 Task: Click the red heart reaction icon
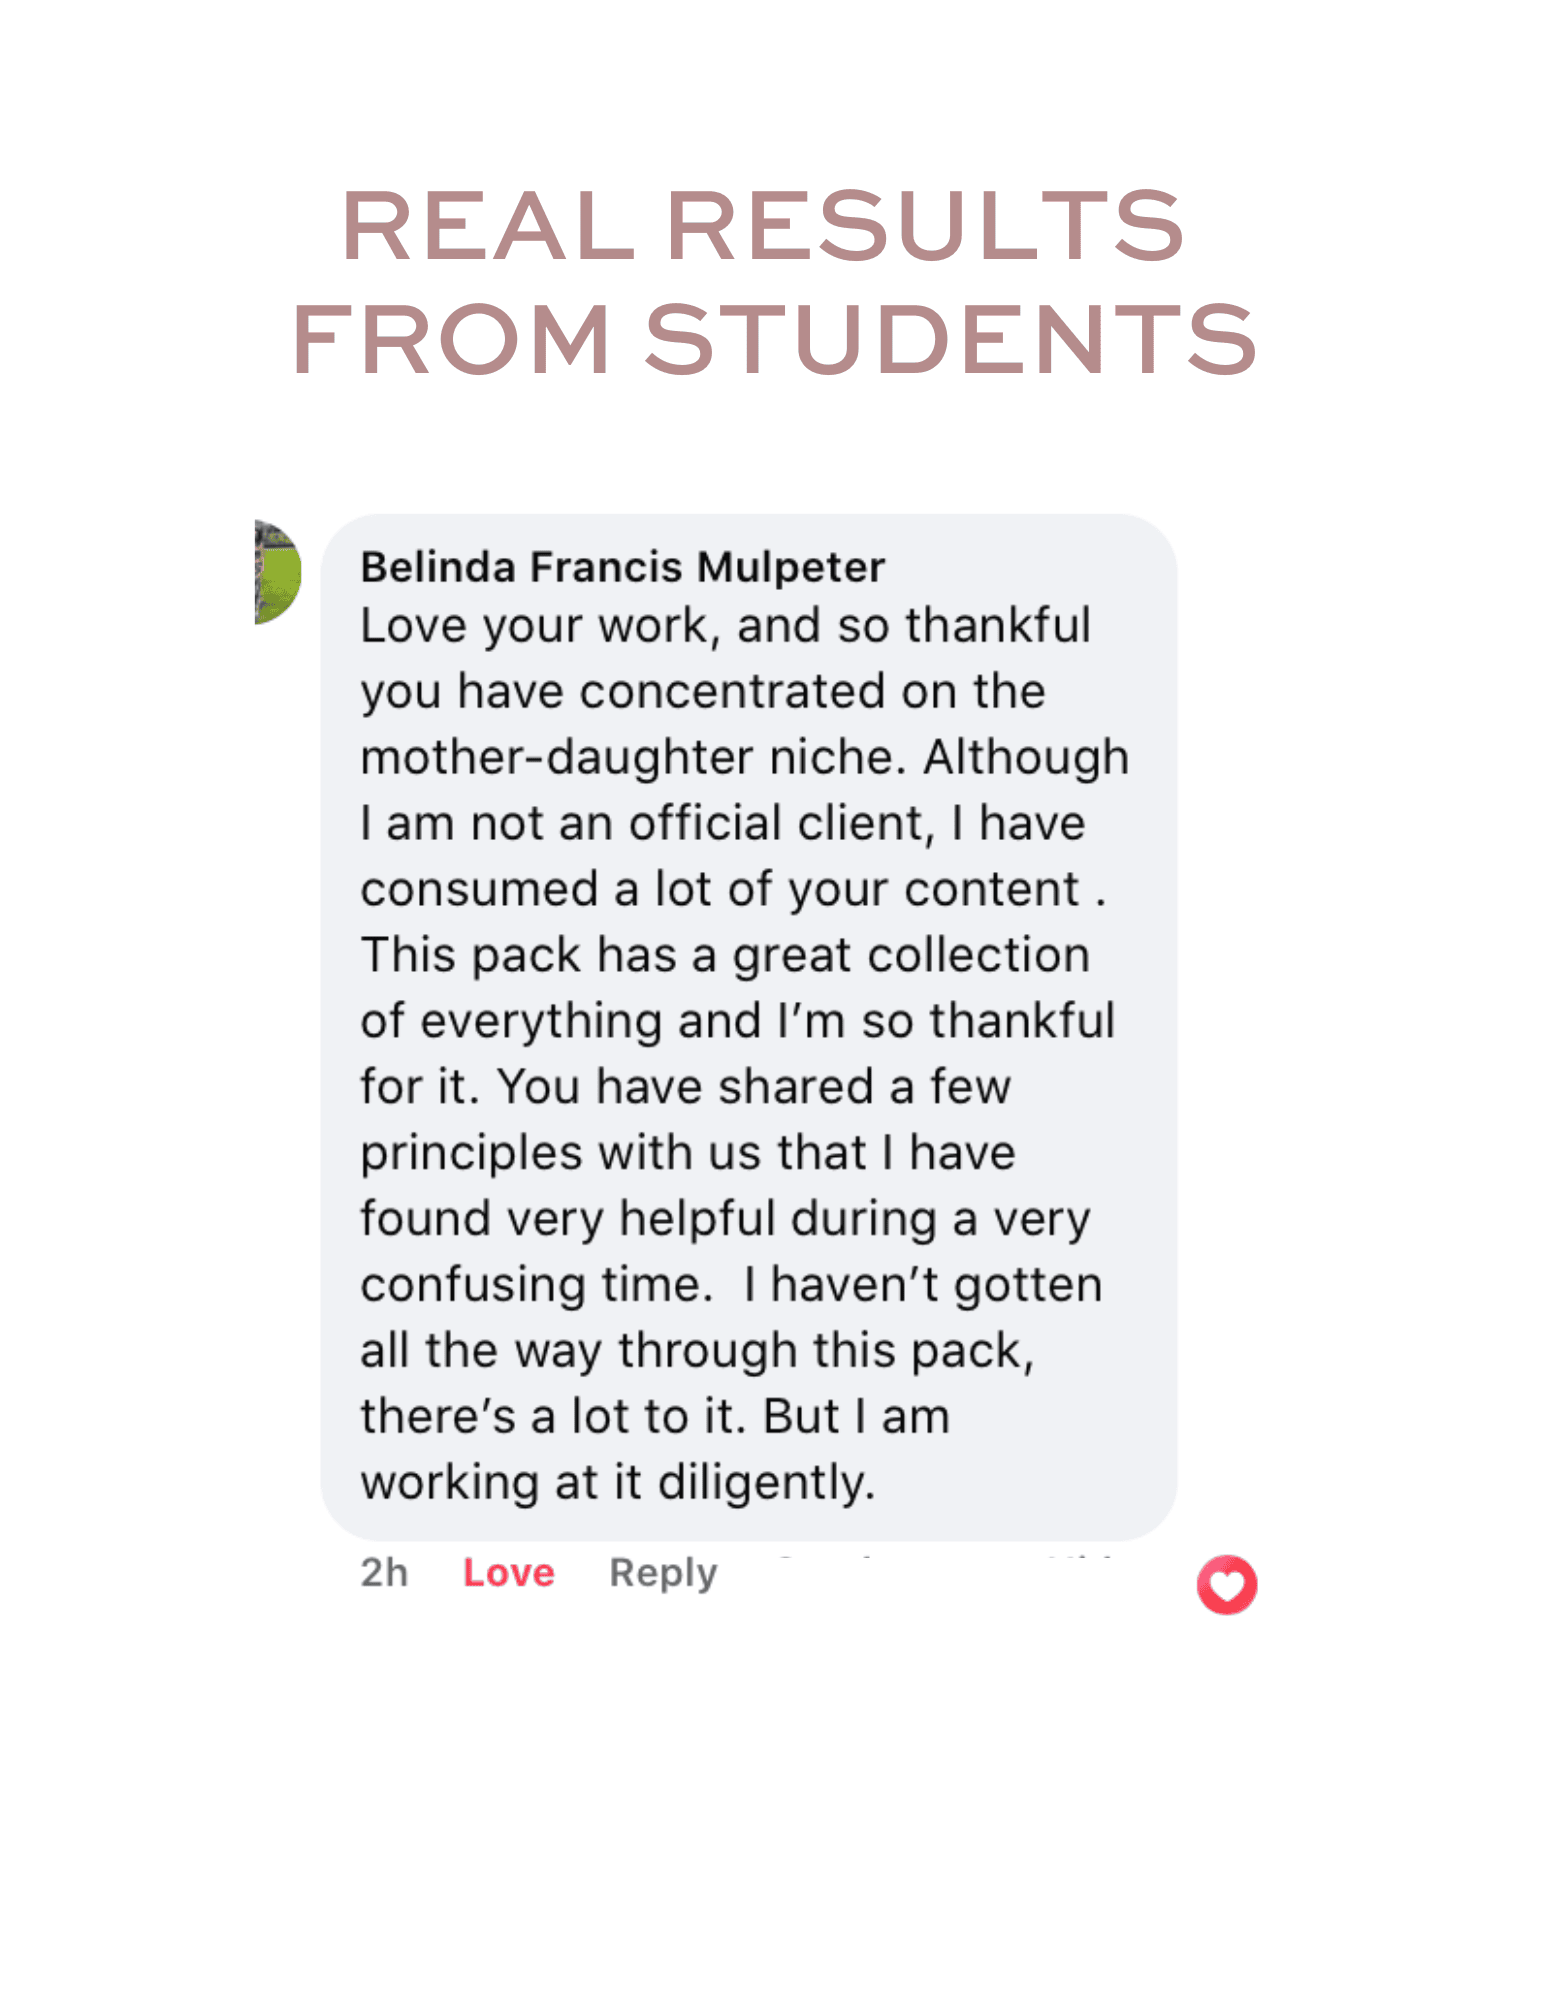click(1226, 1584)
